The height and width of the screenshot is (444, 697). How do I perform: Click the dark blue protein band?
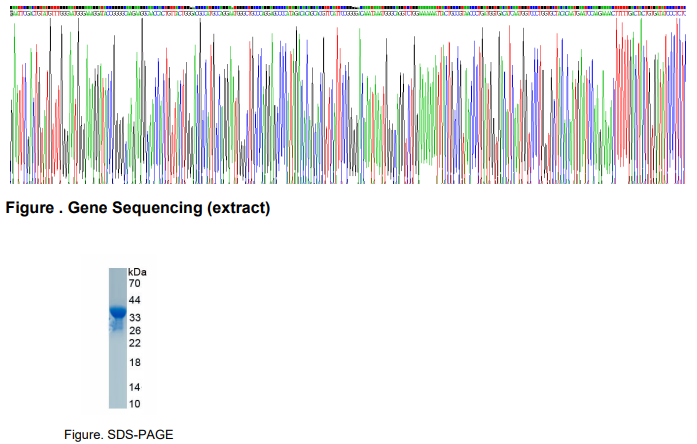118,313
